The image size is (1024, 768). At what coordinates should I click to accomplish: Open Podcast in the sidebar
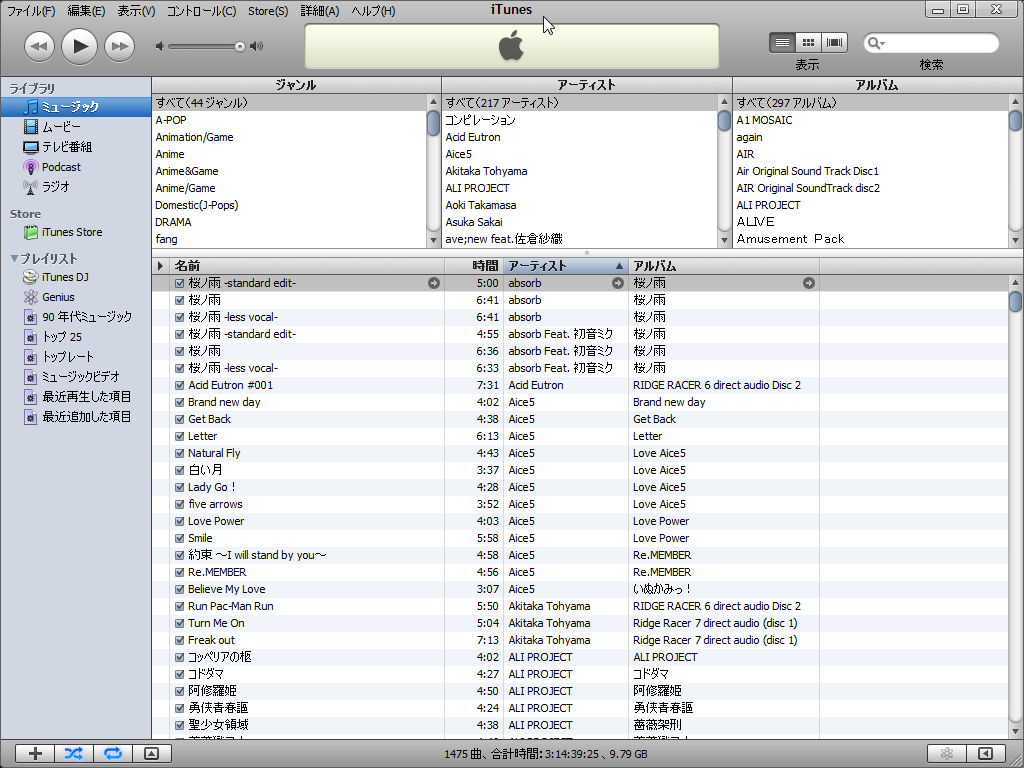(76, 167)
